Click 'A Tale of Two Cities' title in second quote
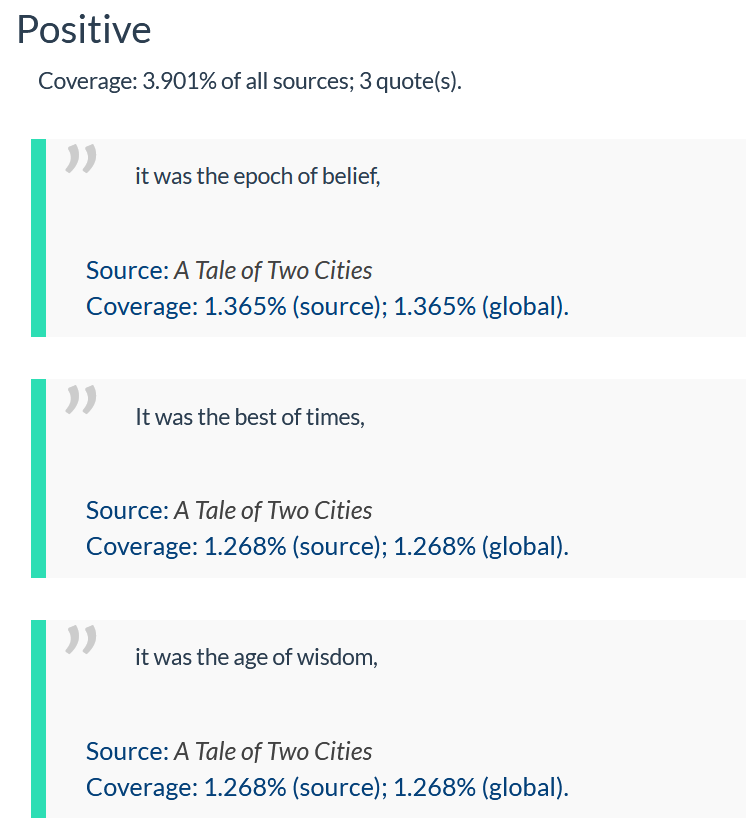The width and height of the screenshot is (746, 823). [273, 511]
